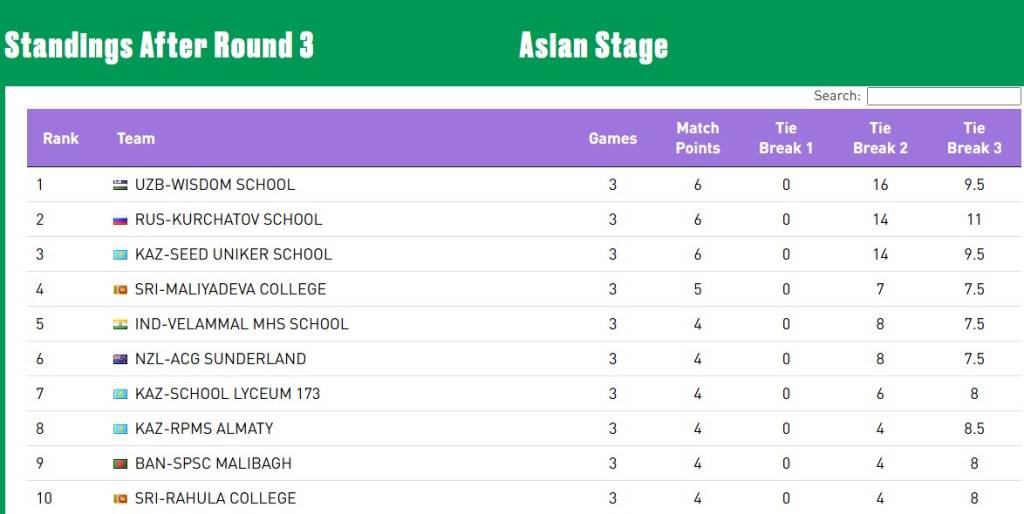The width and height of the screenshot is (1024, 514).
Task: Click the flag beside SRI-RAHULA COLLEGE
Action: click(120, 499)
